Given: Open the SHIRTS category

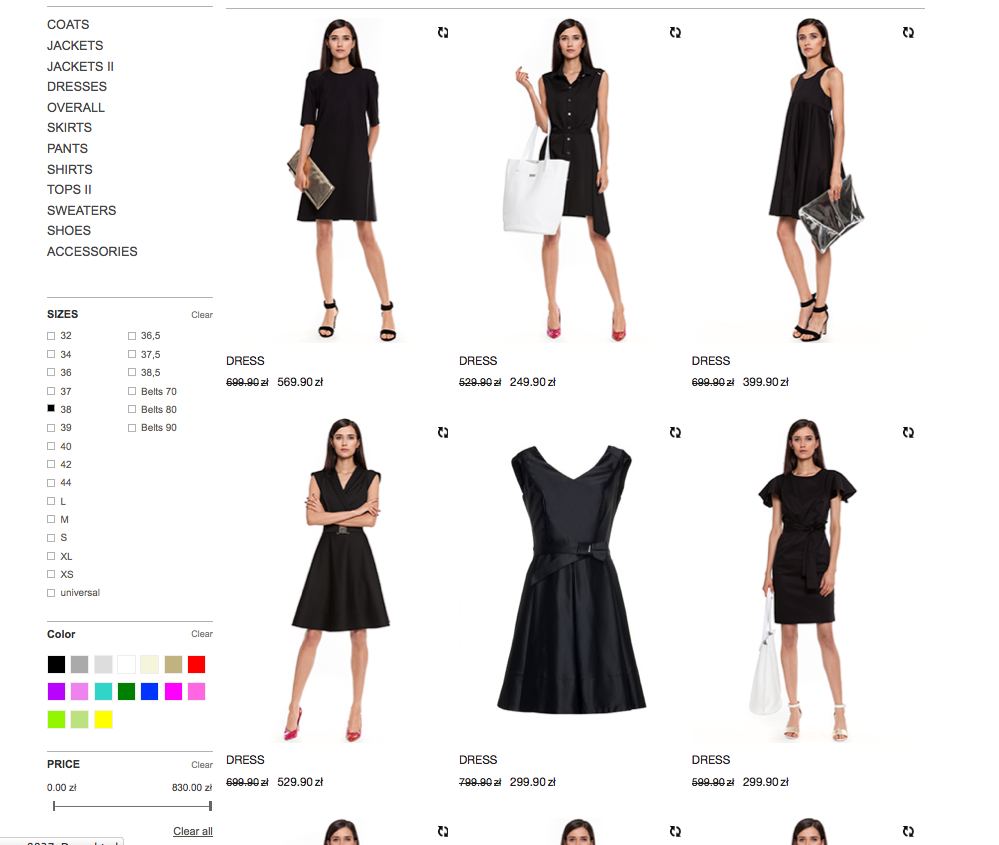Looking at the screenshot, I should [x=70, y=170].
